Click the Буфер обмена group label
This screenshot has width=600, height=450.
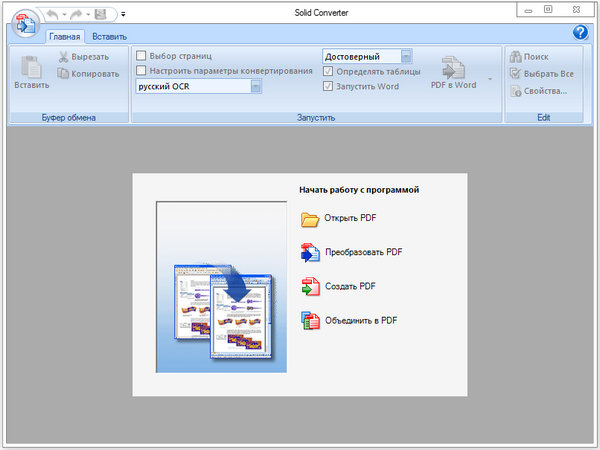click(x=68, y=117)
